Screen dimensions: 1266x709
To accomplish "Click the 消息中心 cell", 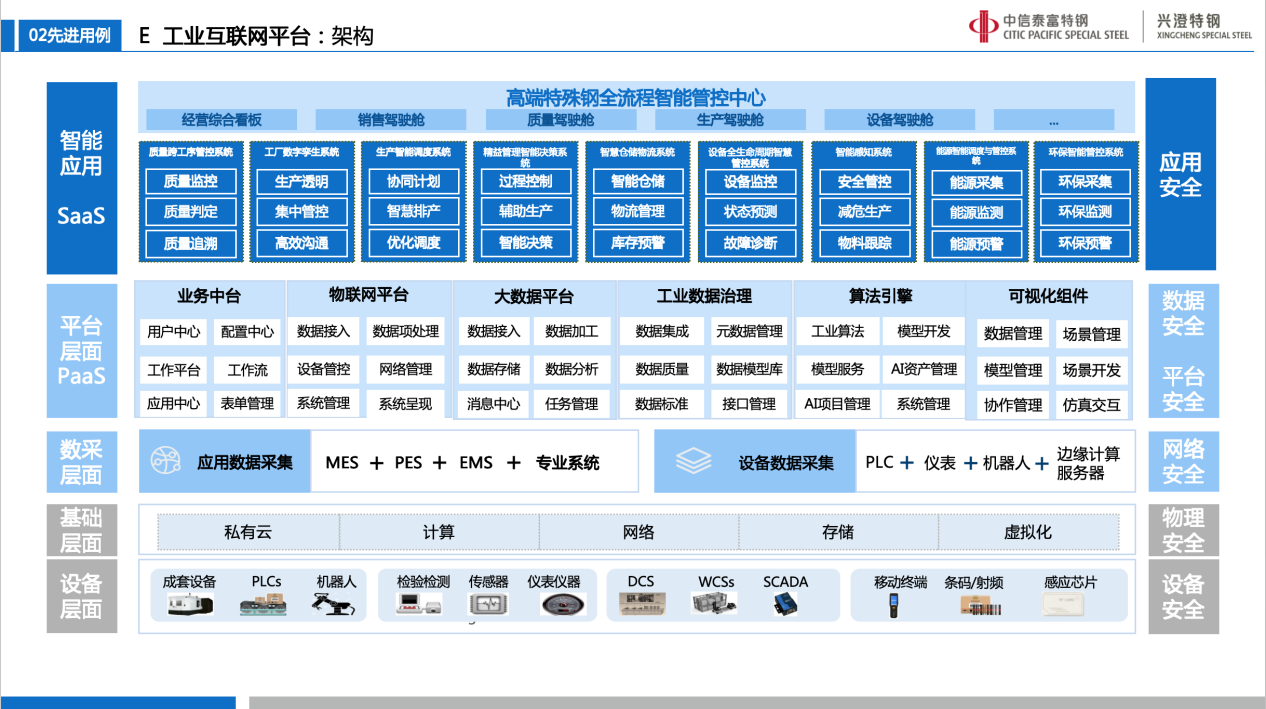I will [494, 404].
